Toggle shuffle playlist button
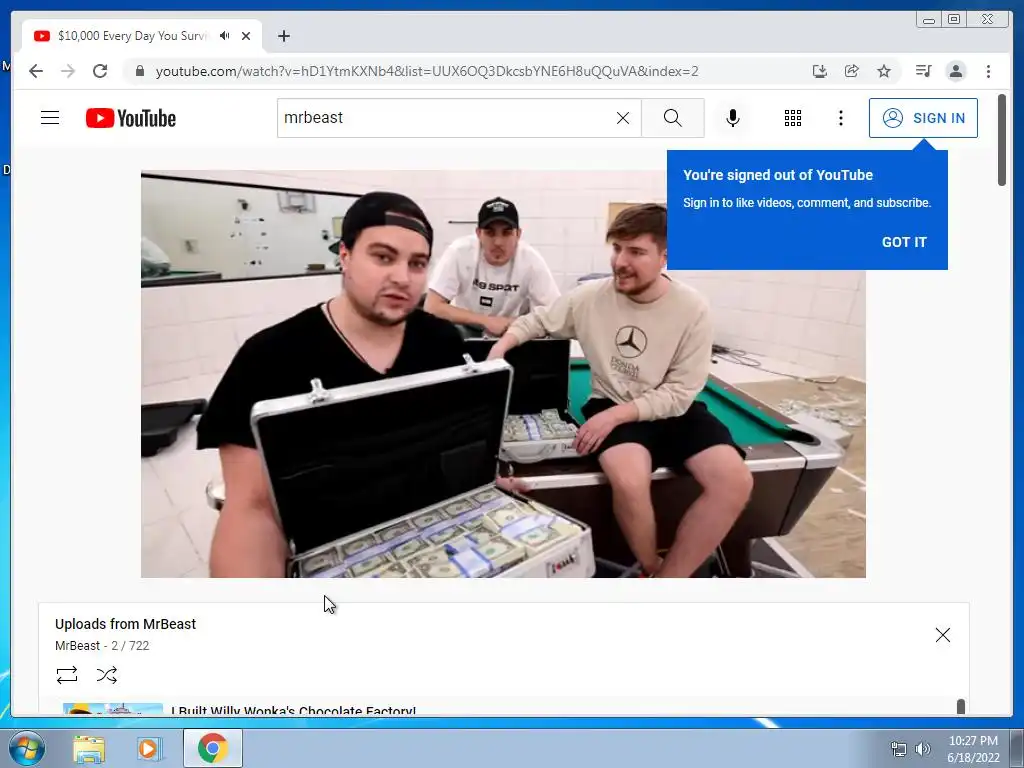The height and width of the screenshot is (768, 1024). (x=106, y=675)
